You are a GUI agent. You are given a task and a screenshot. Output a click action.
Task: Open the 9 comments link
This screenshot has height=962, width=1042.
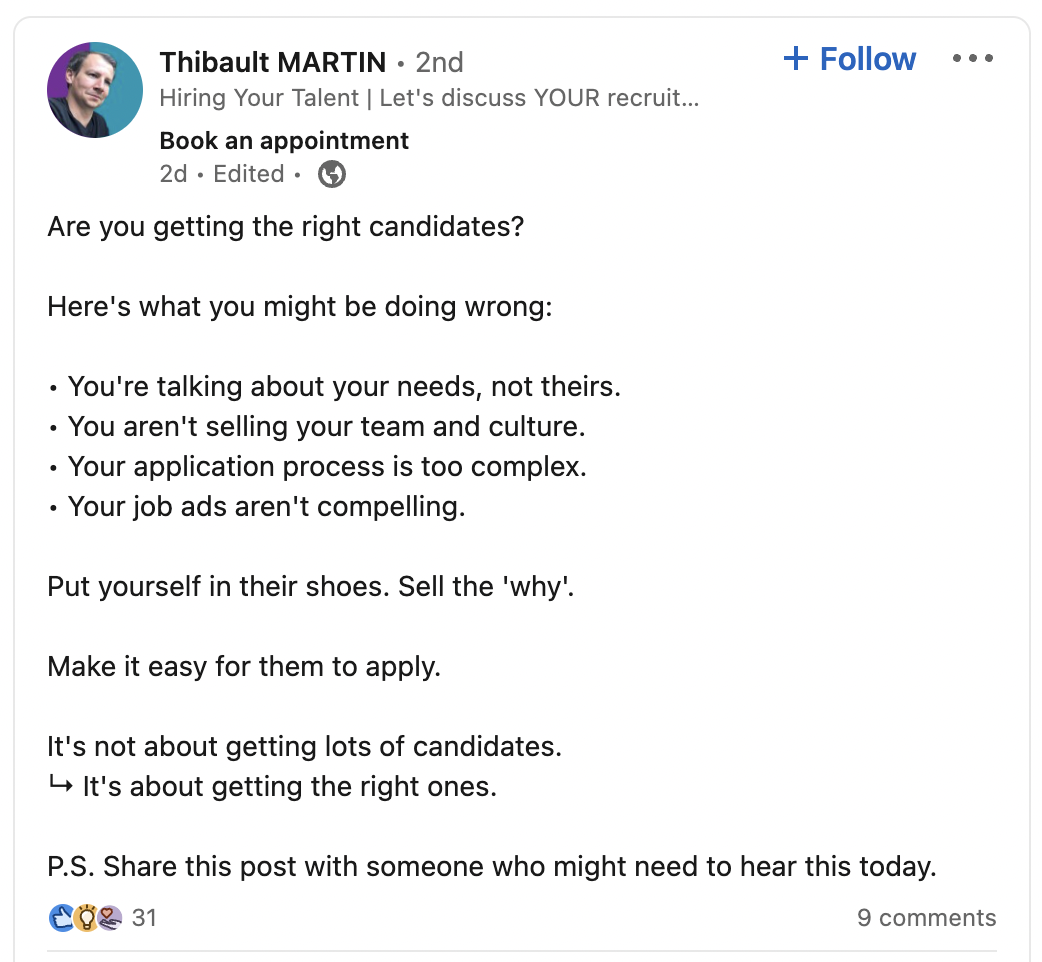click(x=926, y=917)
